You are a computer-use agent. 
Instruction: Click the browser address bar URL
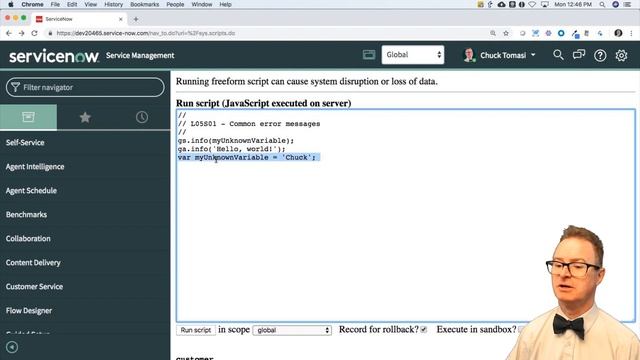pyautogui.click(x=146, y=33)
